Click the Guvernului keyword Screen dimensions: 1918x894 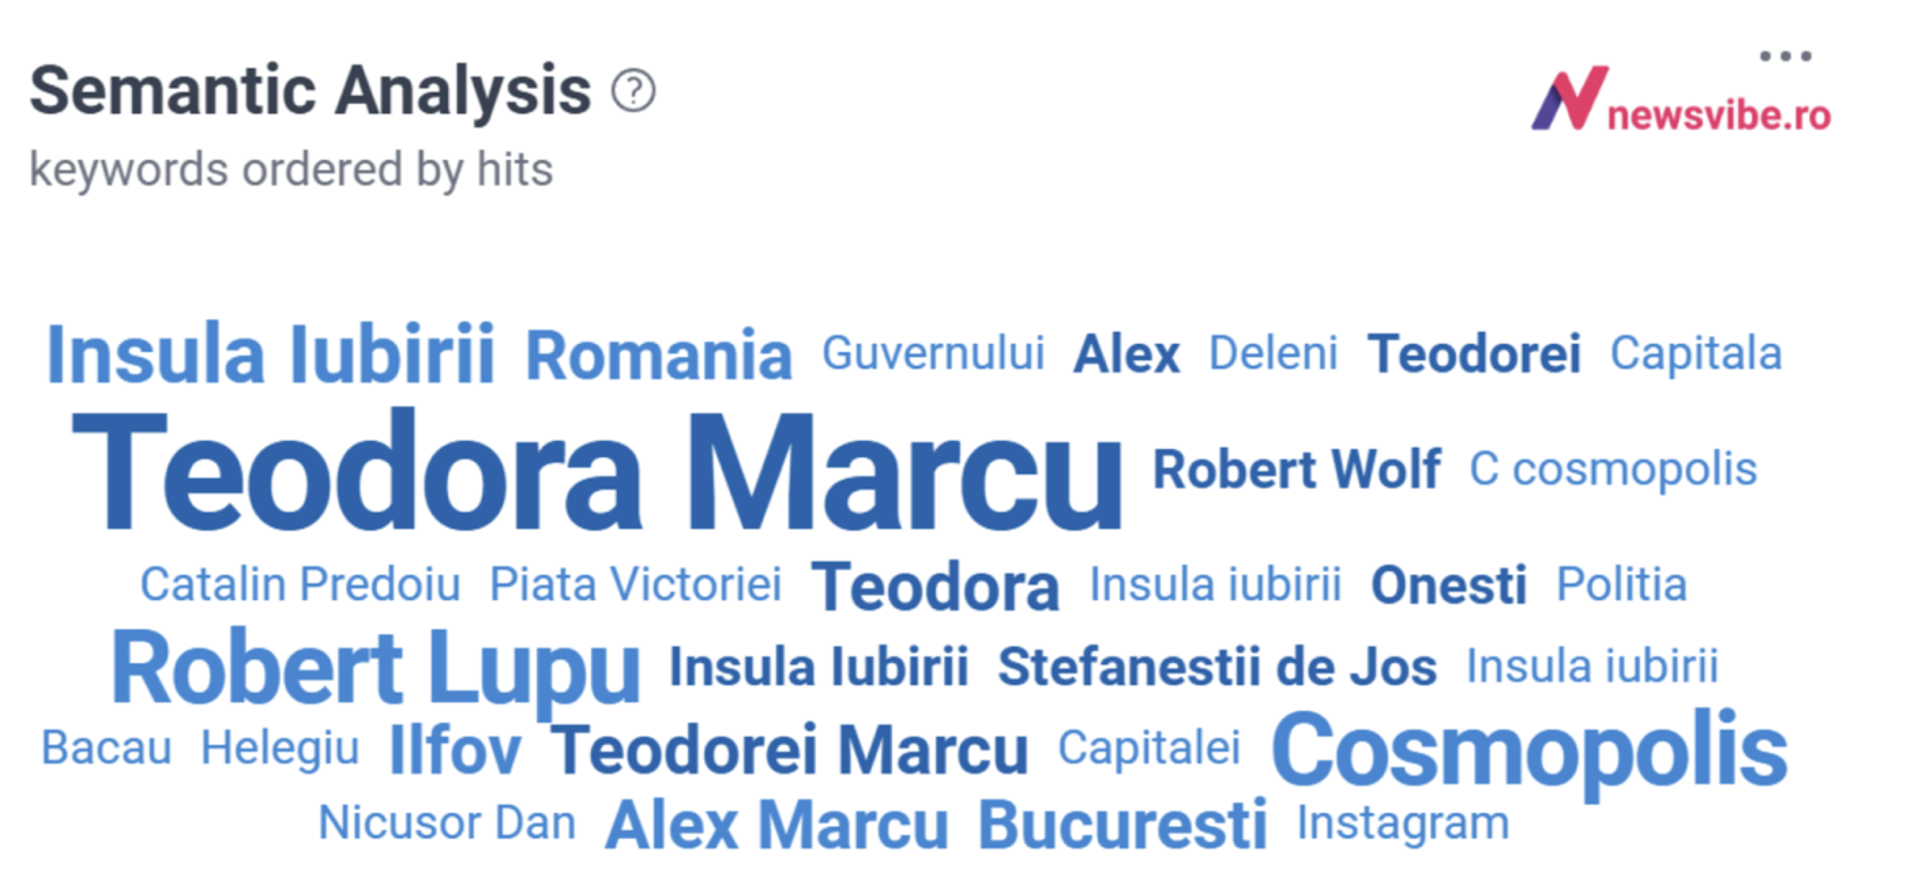(933, 353)
